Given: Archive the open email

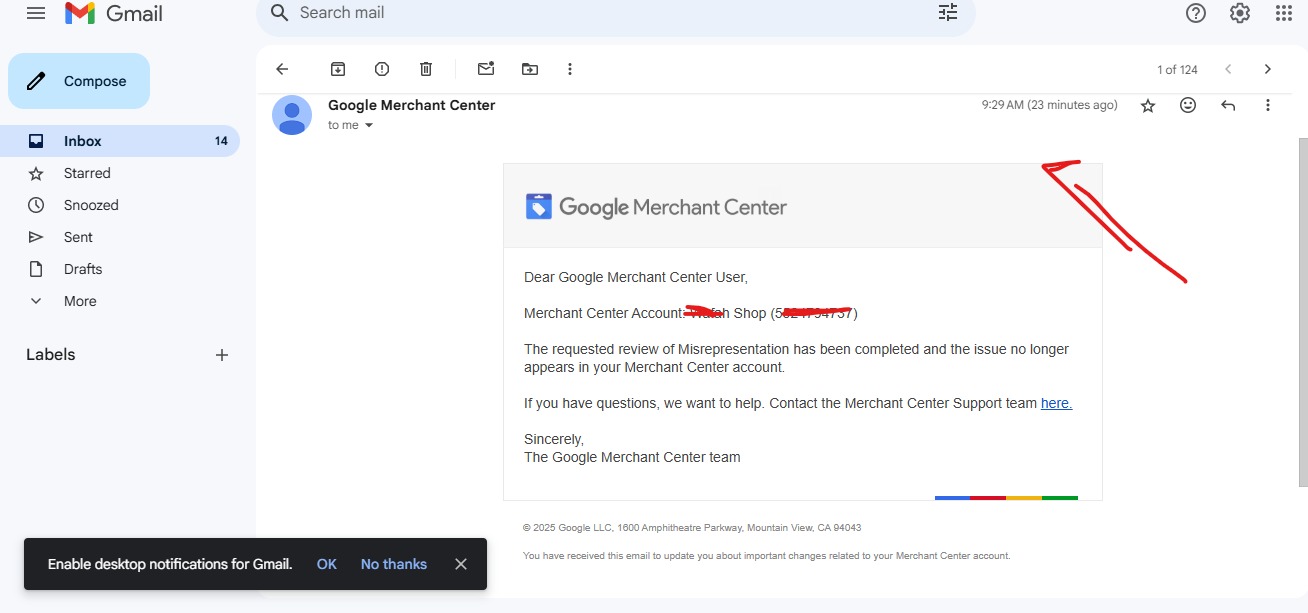Looking at the screenshot, I should click(338, 69).
